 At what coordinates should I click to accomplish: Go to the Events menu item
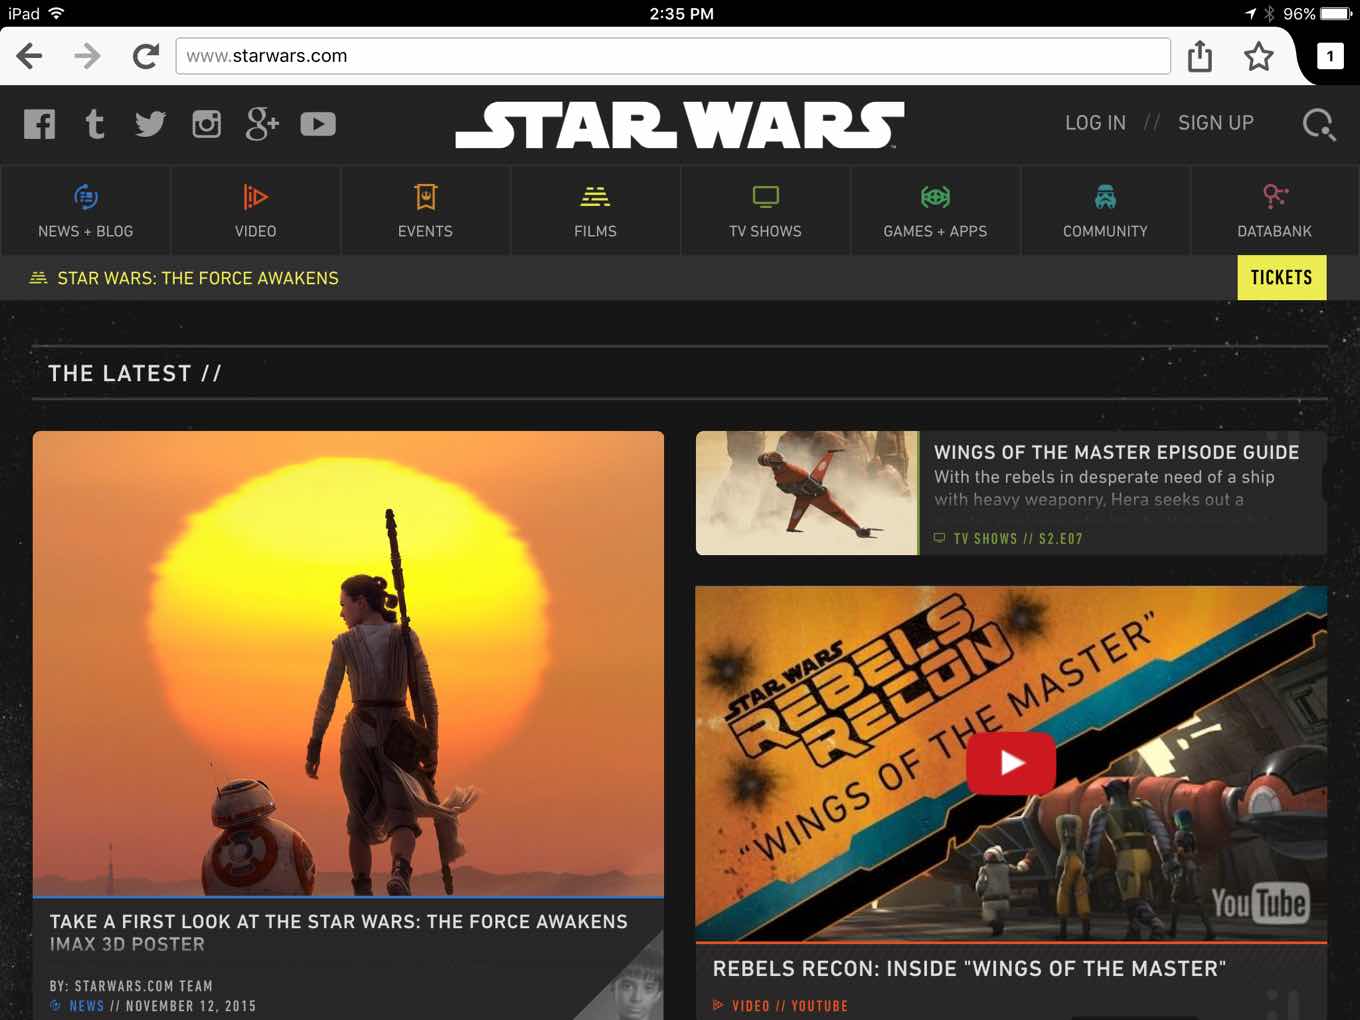click(x=426, y=211)
